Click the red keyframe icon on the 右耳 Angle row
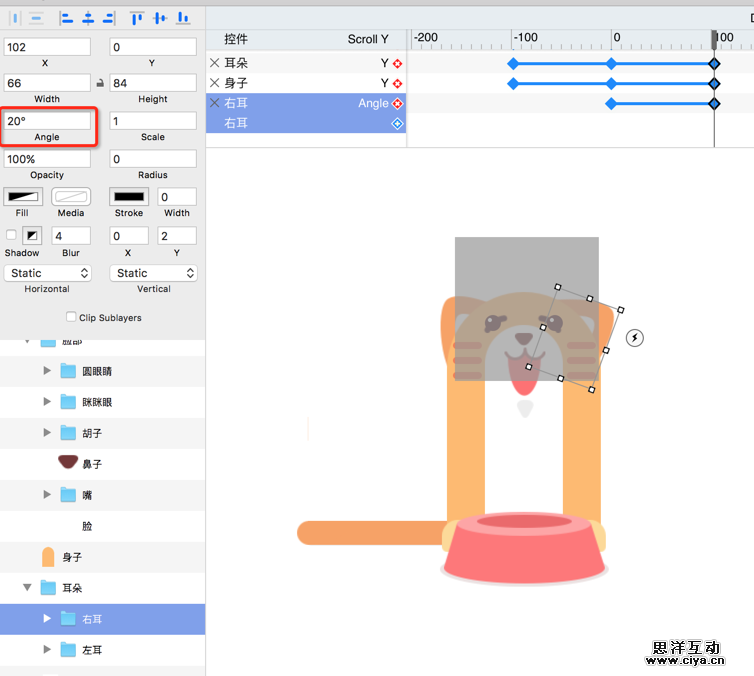Viewport: 754px width, 676px height. [x=397, y=103]
